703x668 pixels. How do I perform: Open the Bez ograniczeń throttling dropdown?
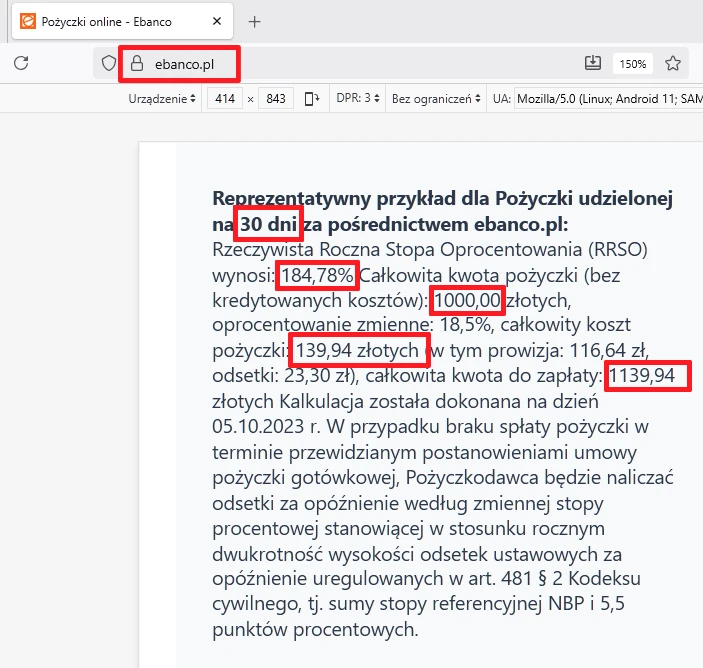click(x=436, y=99)
